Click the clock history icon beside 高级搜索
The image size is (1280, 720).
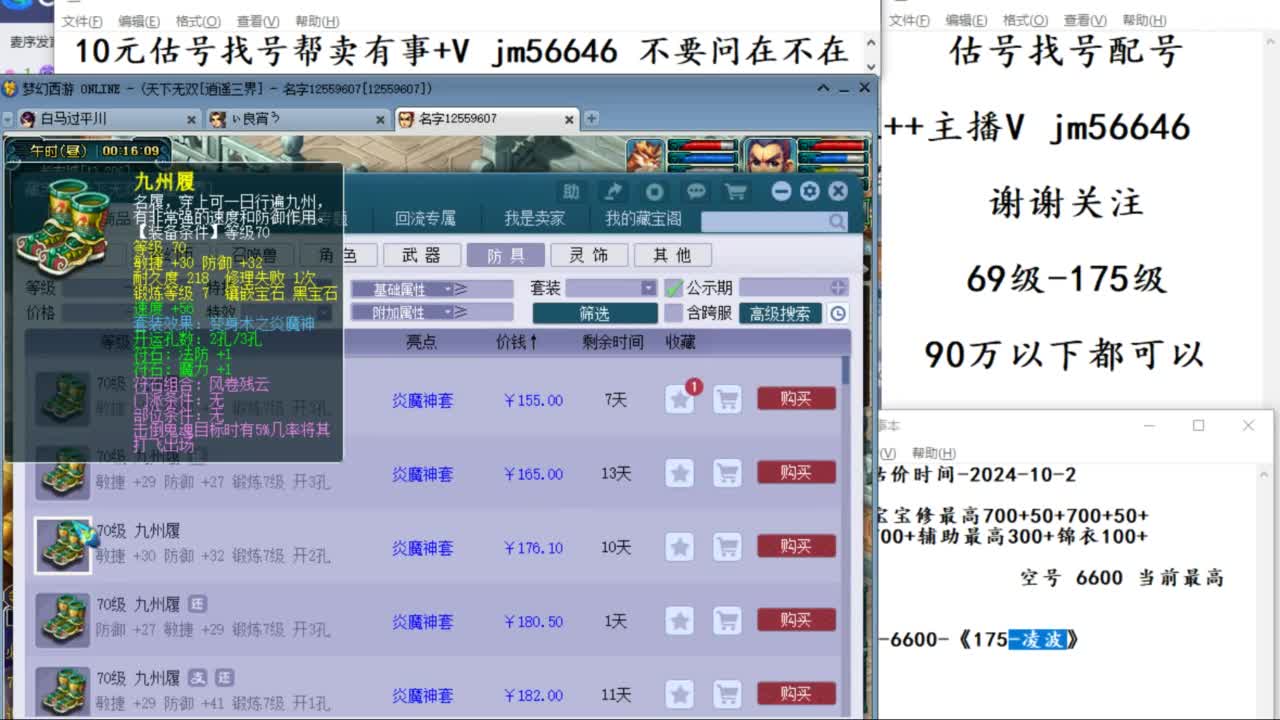pyautogui.click(x=838, y=313)
